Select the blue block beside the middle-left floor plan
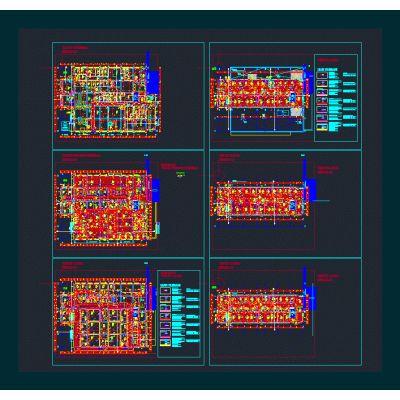 pos(156,190)
